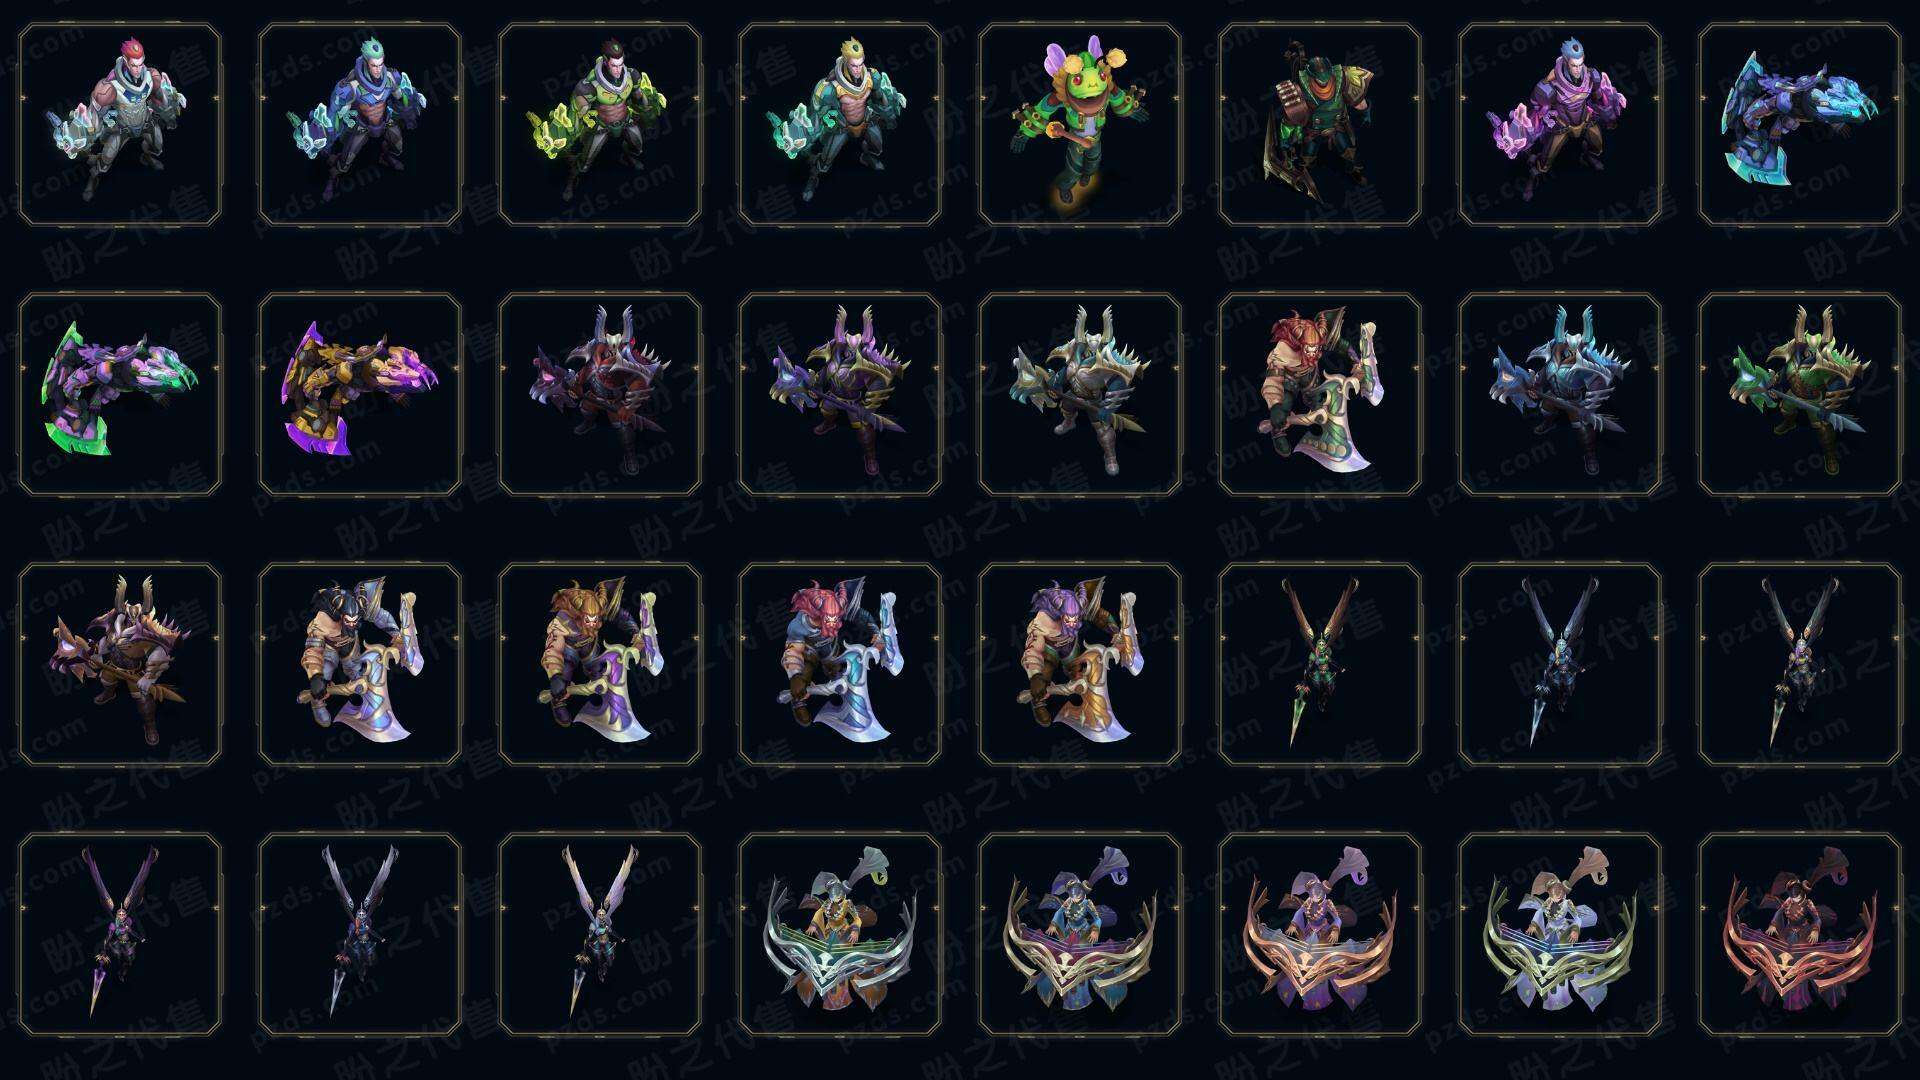Pick the purple winged spear character chroma
This screenshot has width=1920, height=1080.
pyautogui.click(x=120, y=934)
